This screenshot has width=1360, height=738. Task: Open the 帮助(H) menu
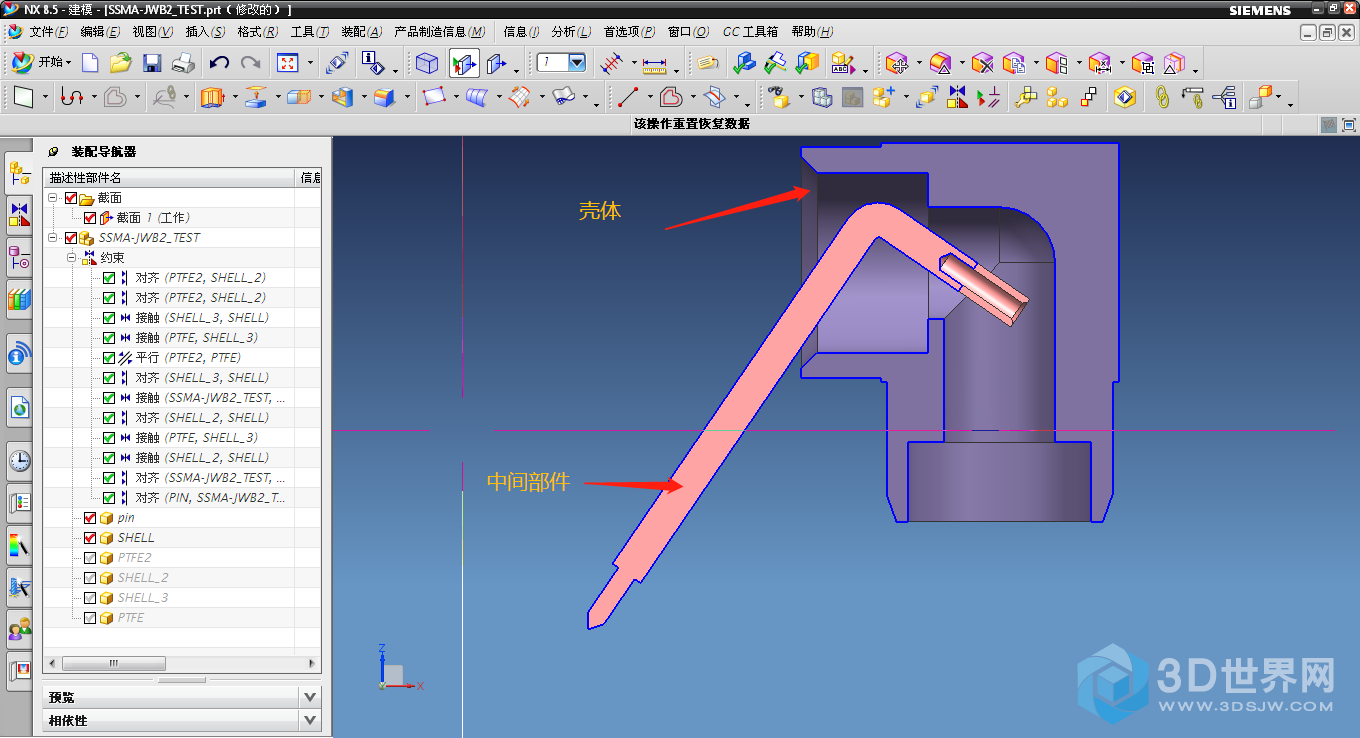(x=812, y=32)
